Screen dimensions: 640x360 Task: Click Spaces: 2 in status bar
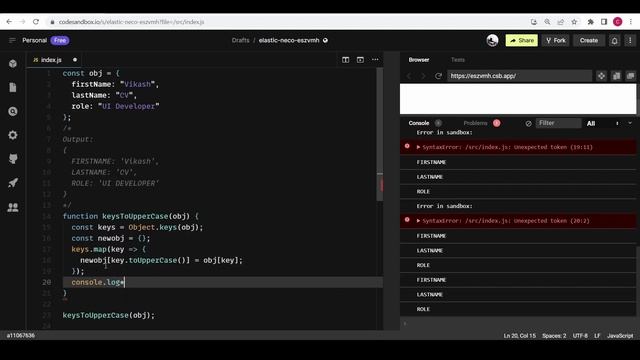554,336
